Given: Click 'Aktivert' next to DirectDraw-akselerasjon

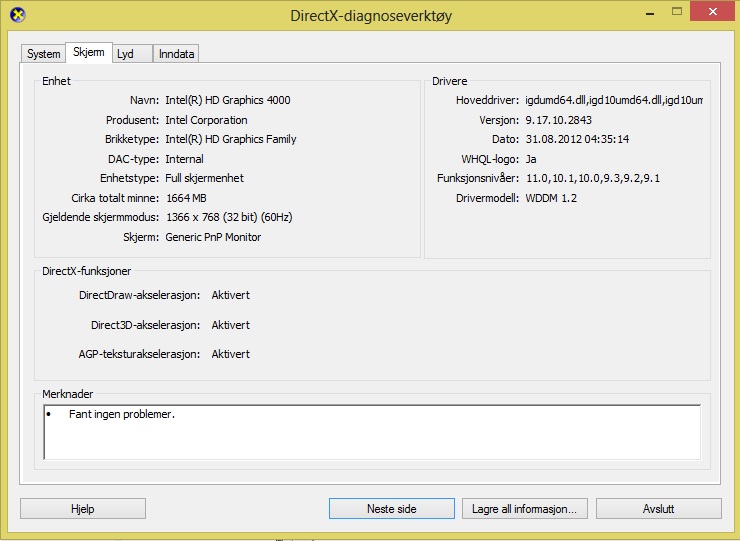Looking at the screenshot, I should coord(231,295).
